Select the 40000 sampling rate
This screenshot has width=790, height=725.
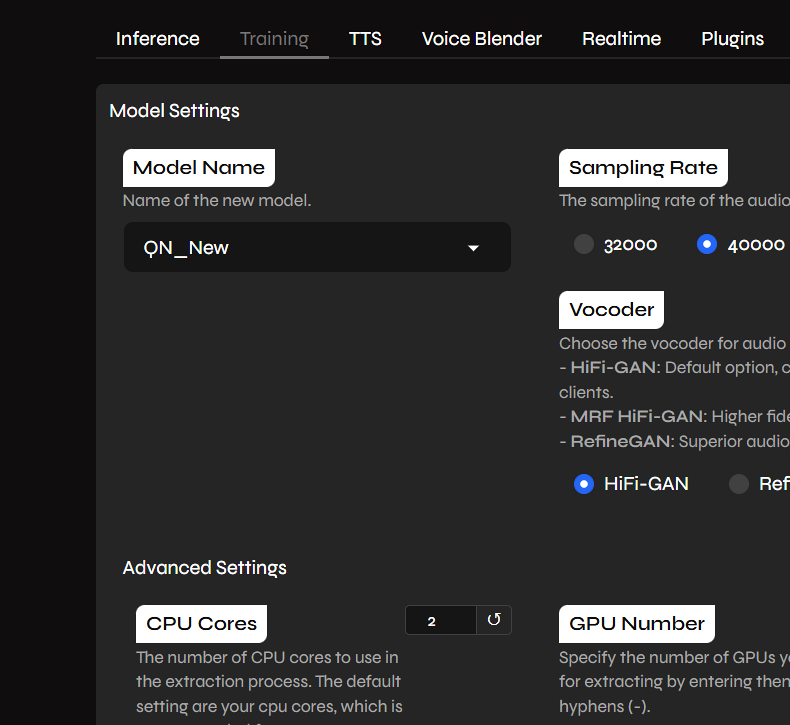(x=707, y=244)
